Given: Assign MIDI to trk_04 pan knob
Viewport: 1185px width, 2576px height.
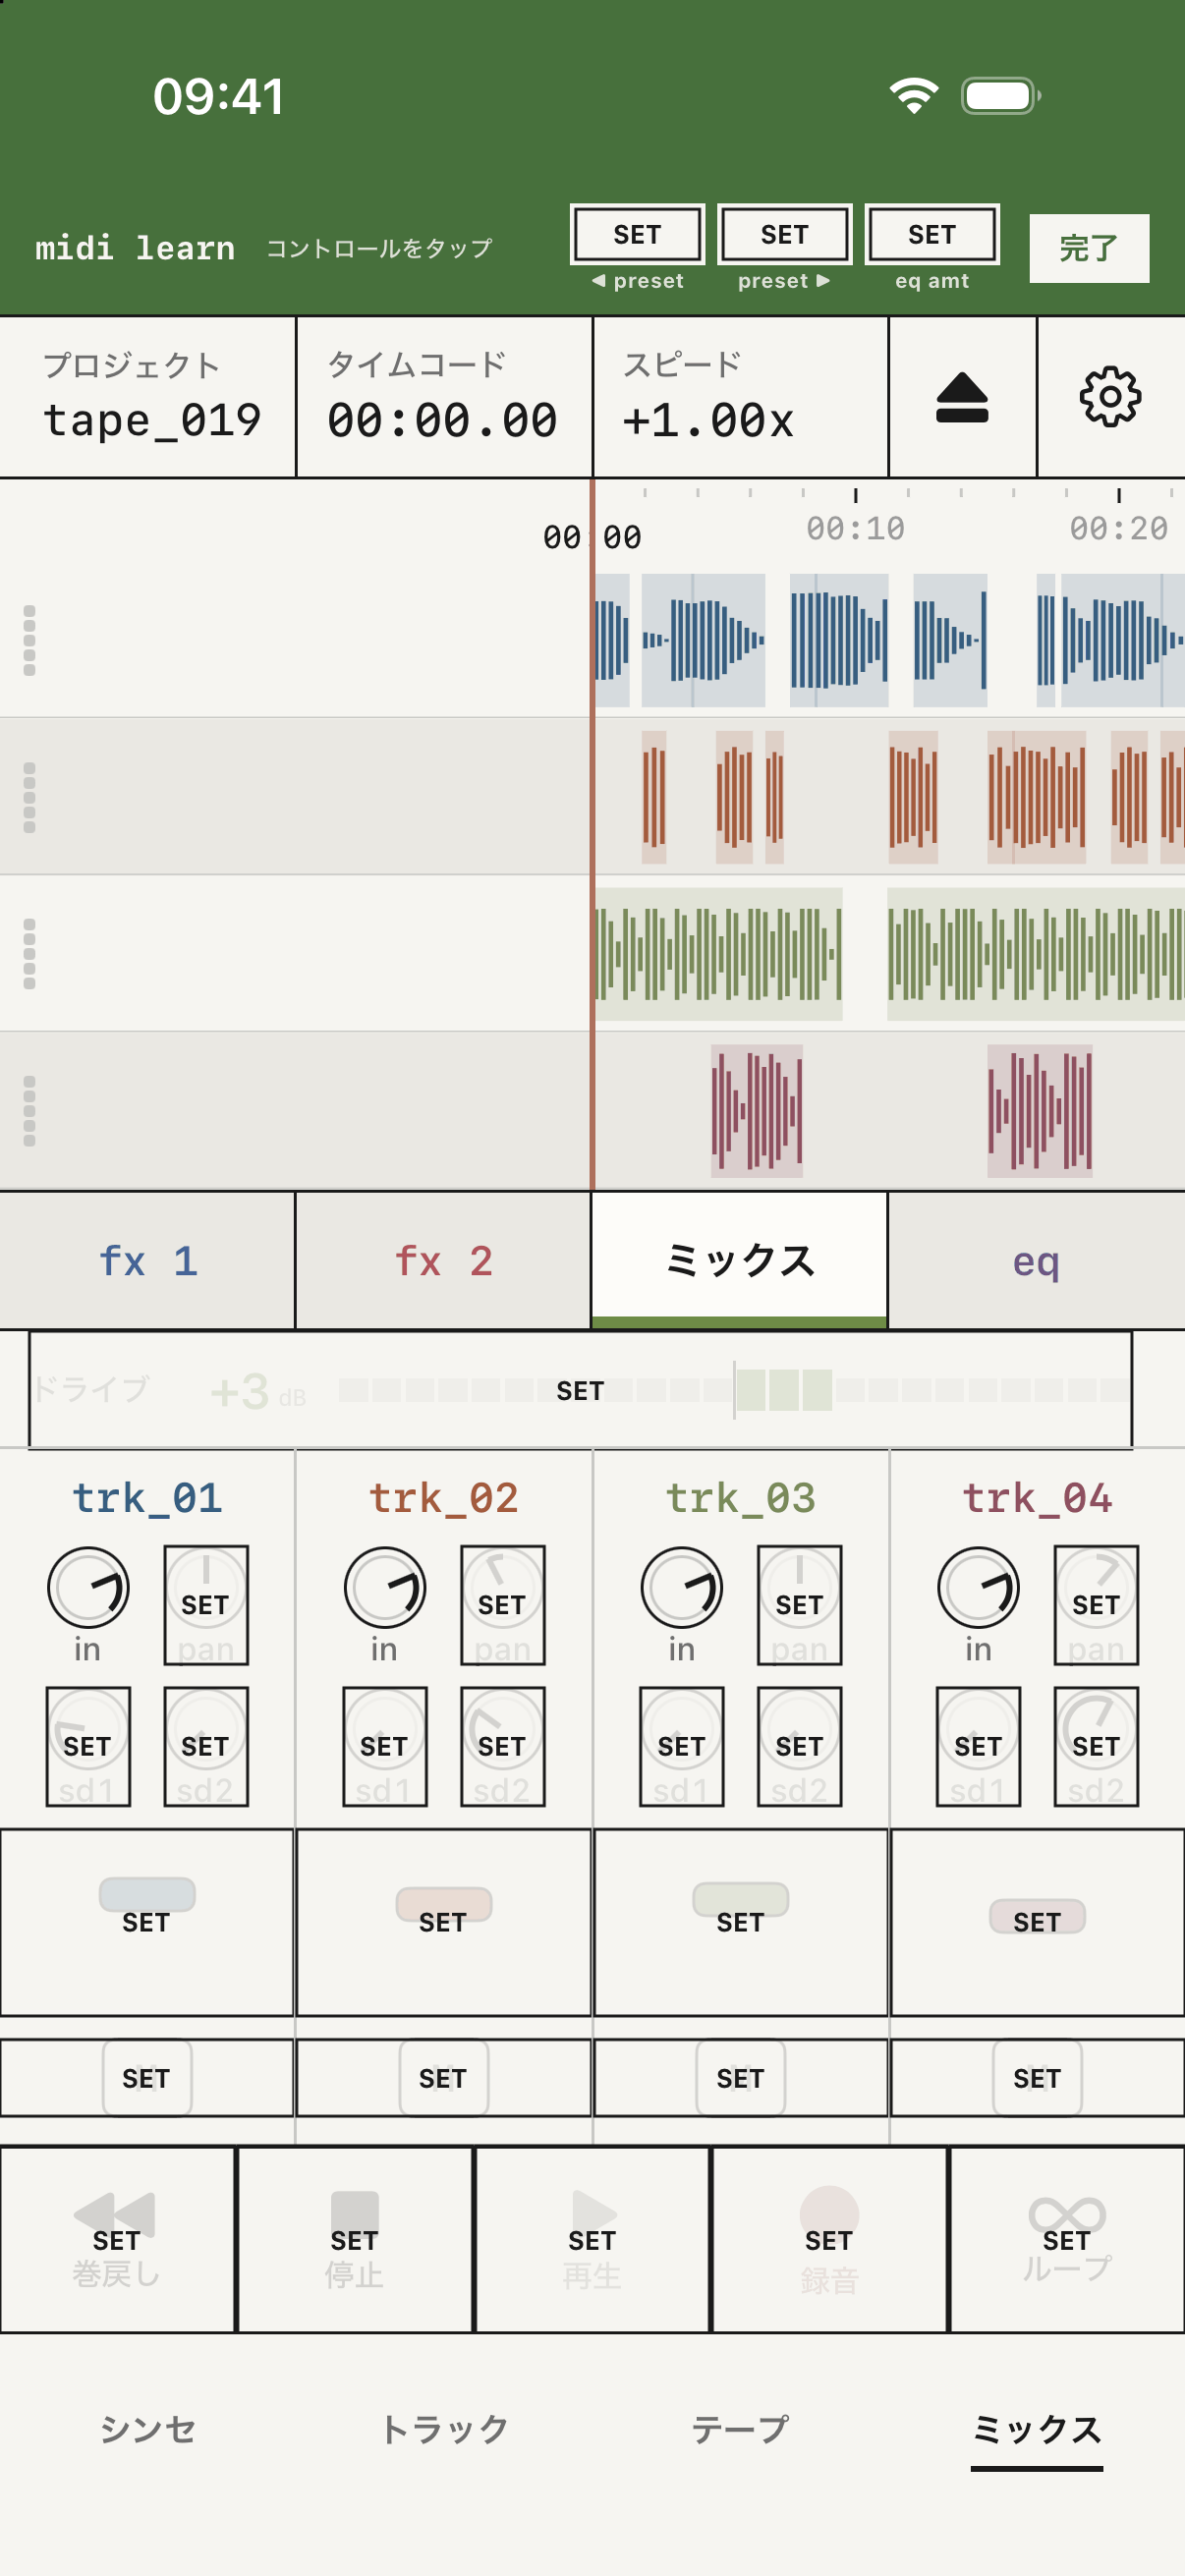Looking at the screenshot, I should tap(1096, 1605).
